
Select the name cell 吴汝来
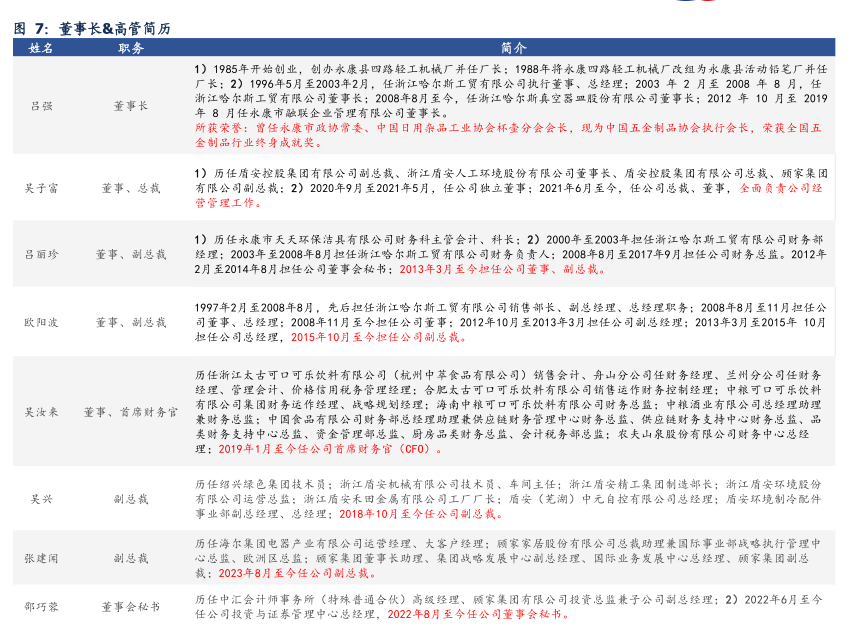point(41,411)
